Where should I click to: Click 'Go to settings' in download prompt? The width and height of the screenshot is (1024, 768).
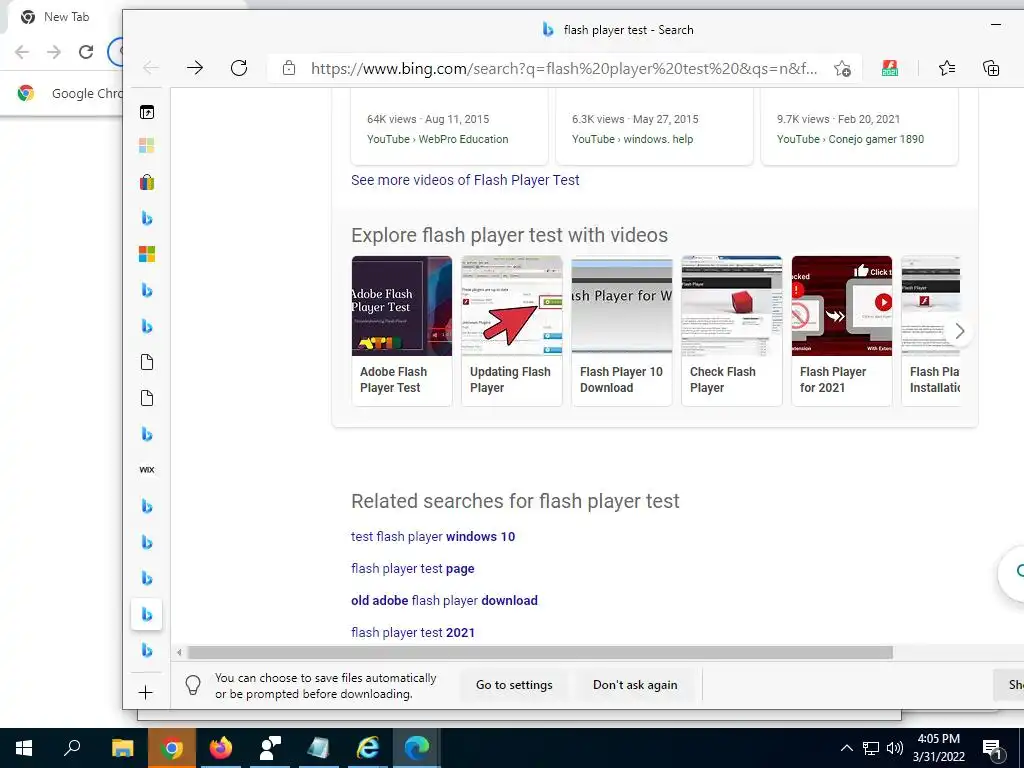point(514,685)
